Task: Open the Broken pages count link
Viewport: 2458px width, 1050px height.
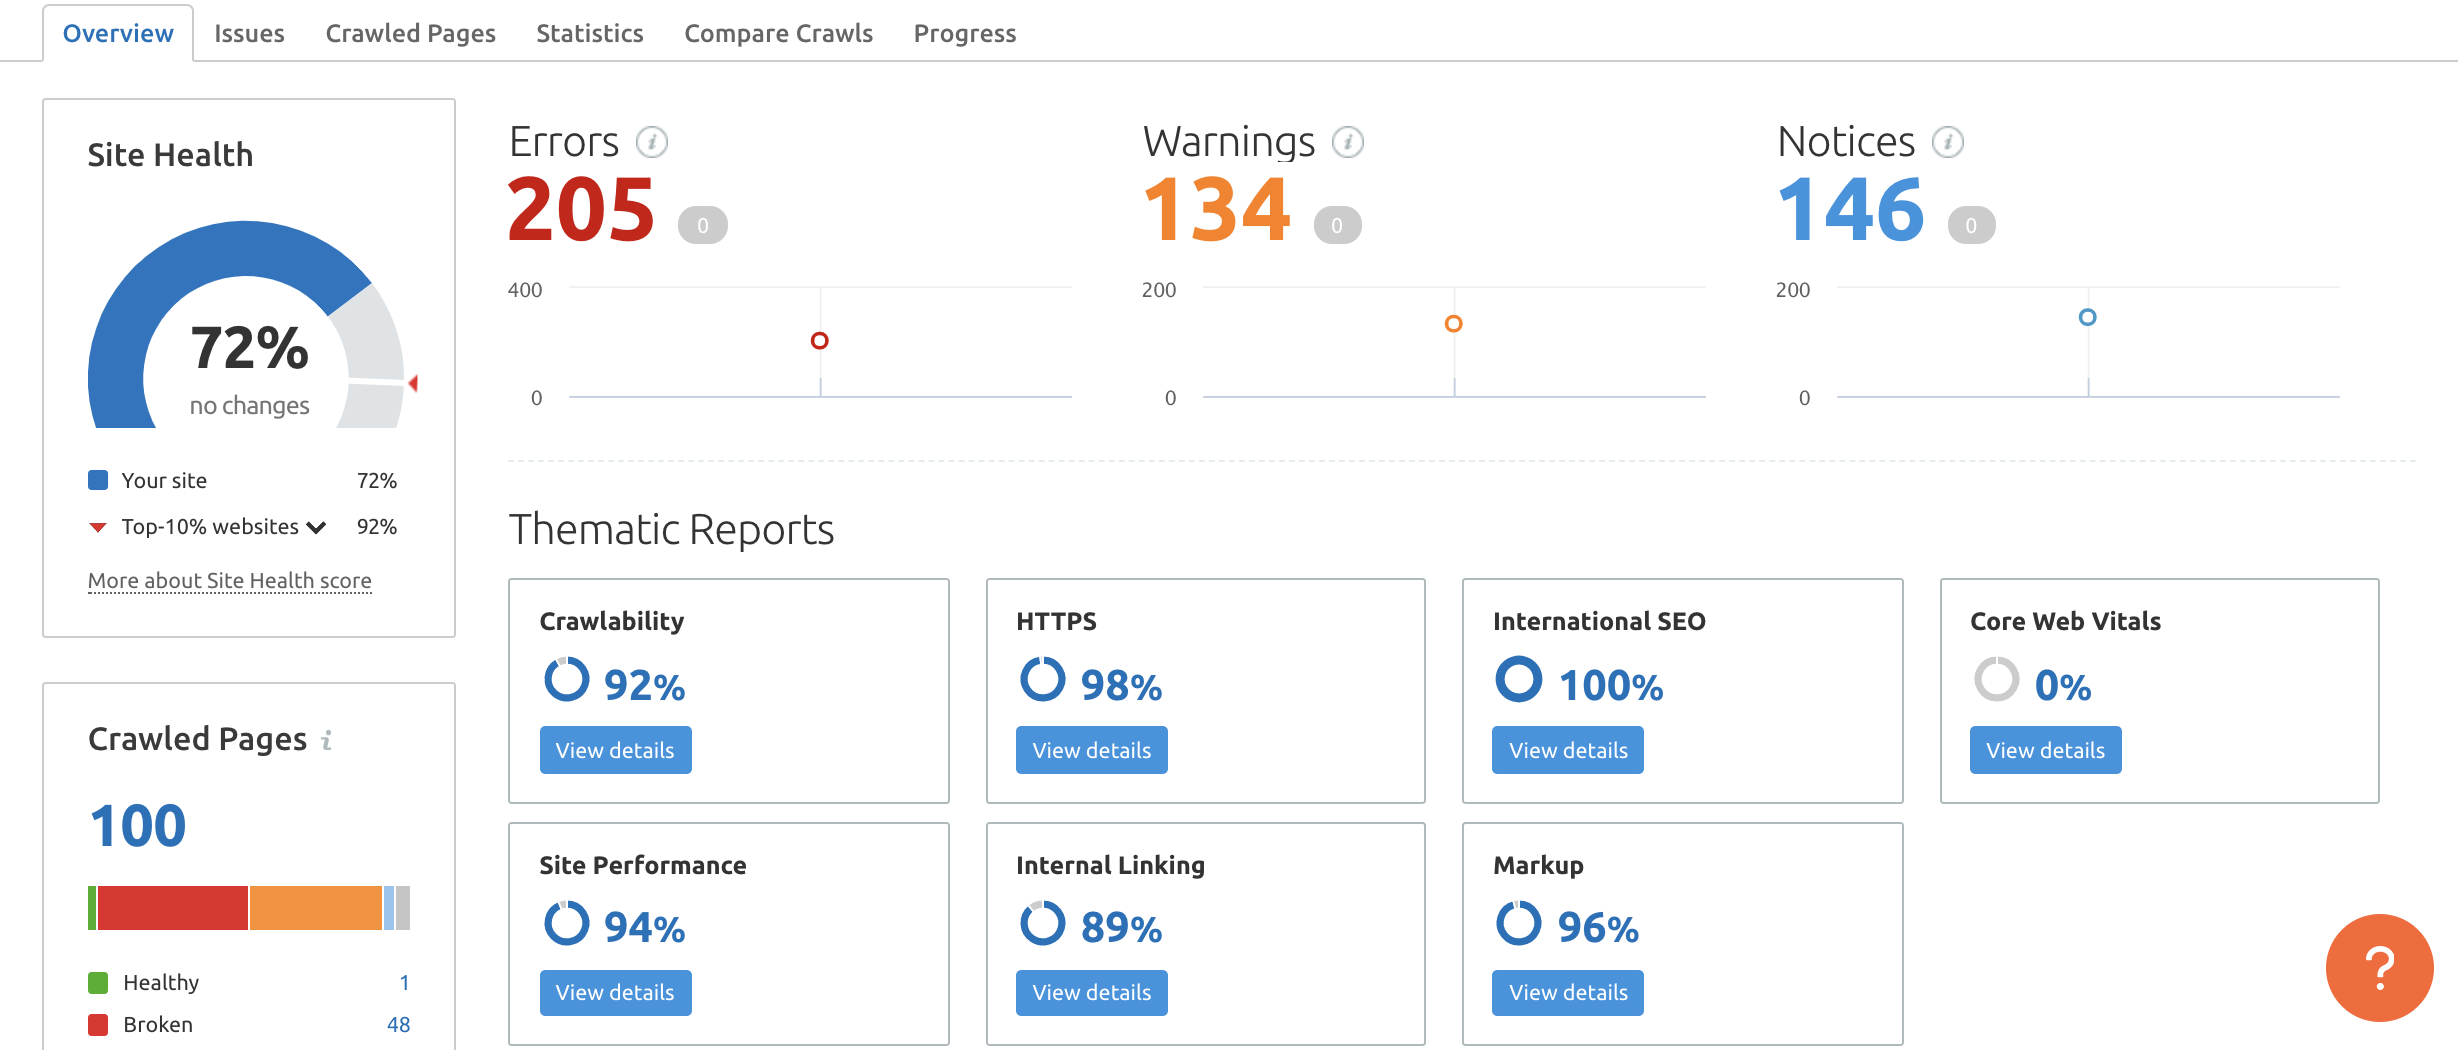Action: pos(400,1024)
